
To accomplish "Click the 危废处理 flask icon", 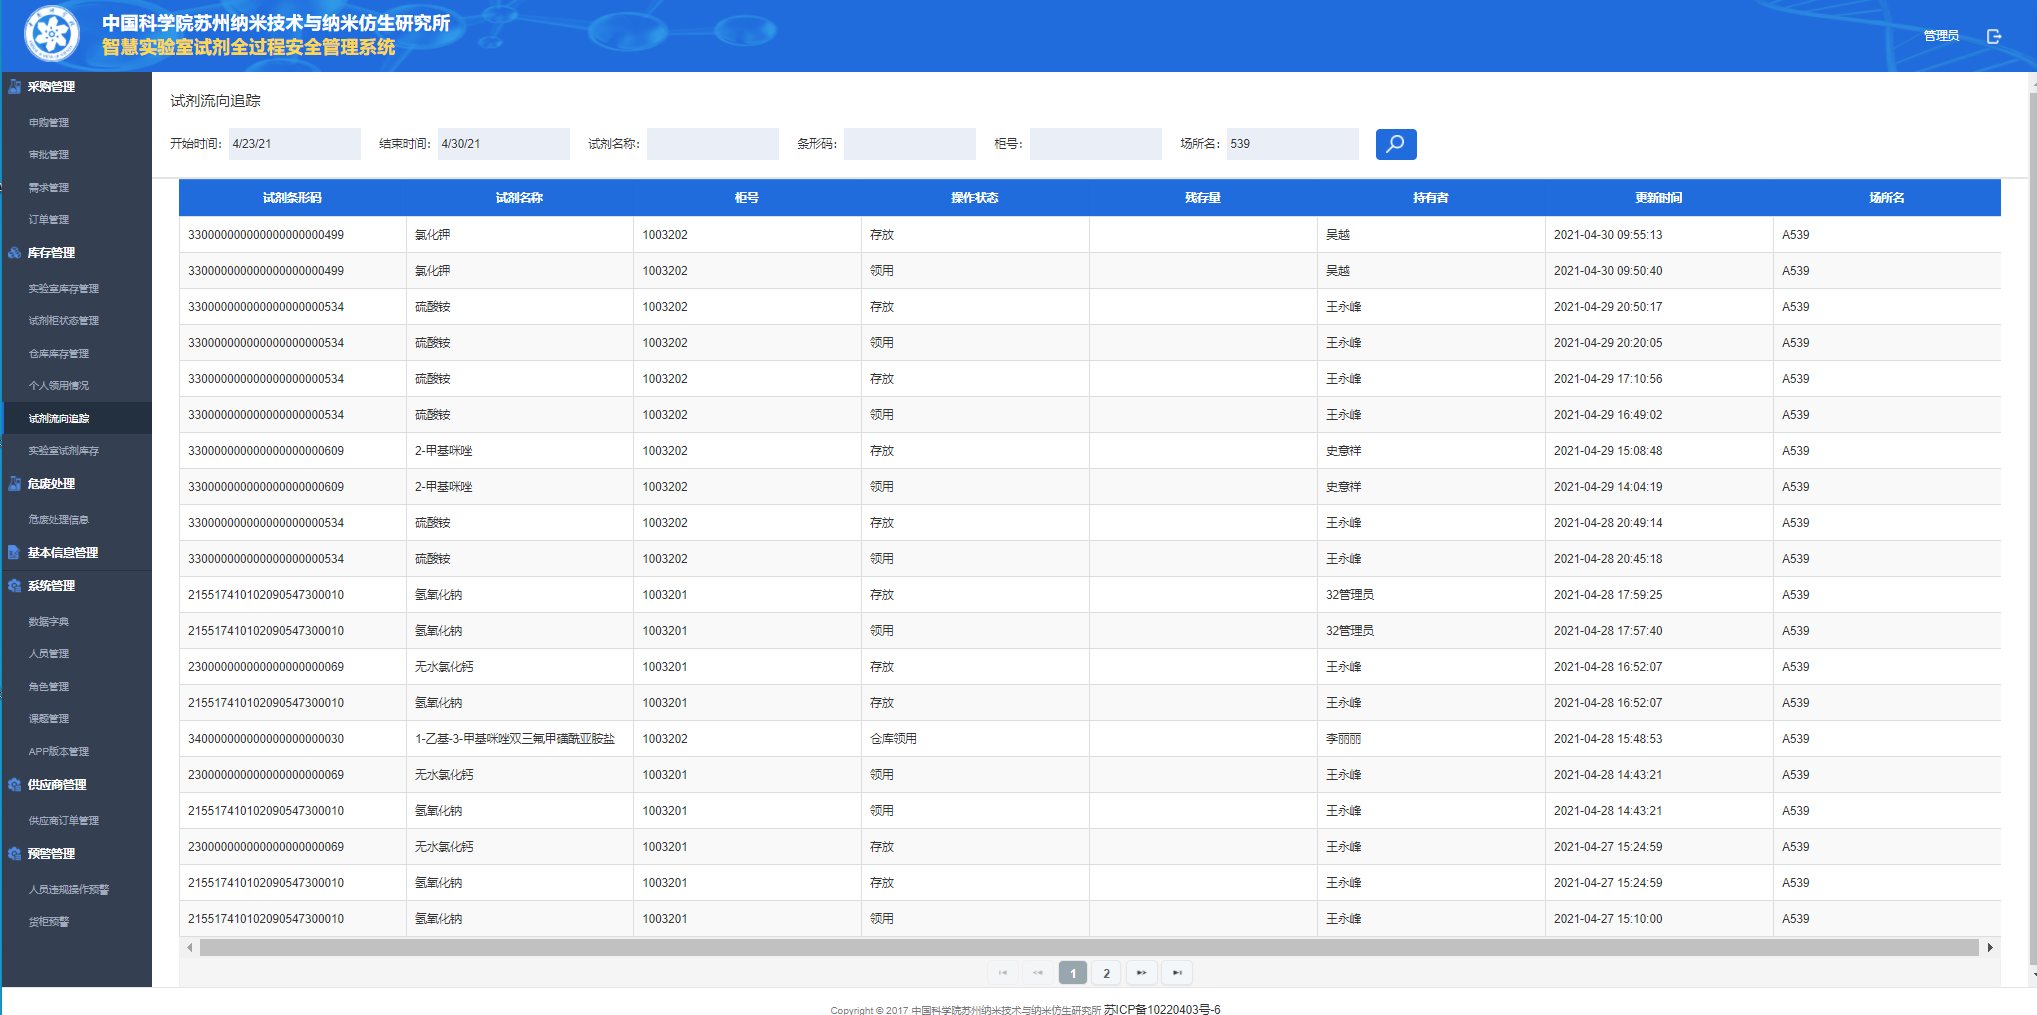I will click(14, 484).
